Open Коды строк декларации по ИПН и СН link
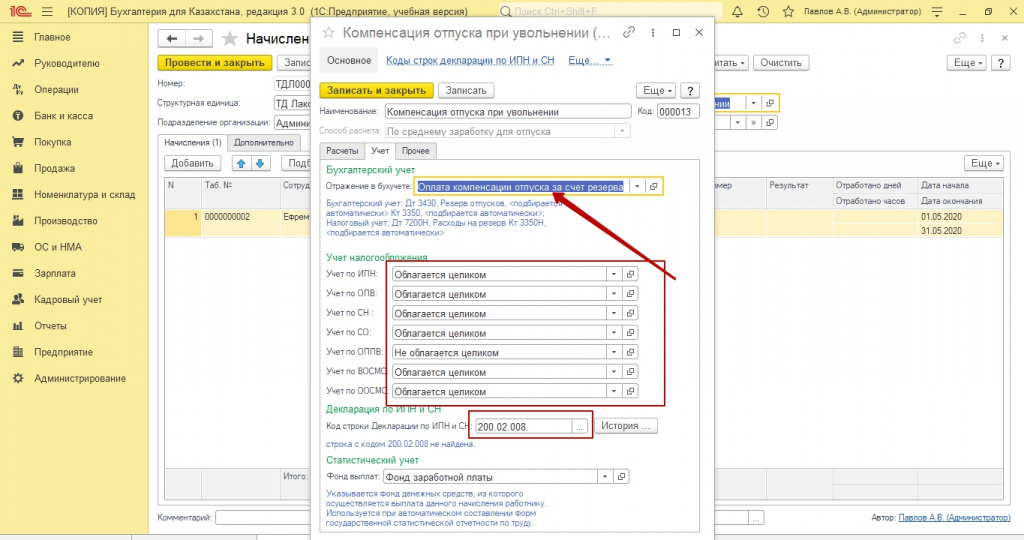Screen dimensions: 1024x540 470,60
